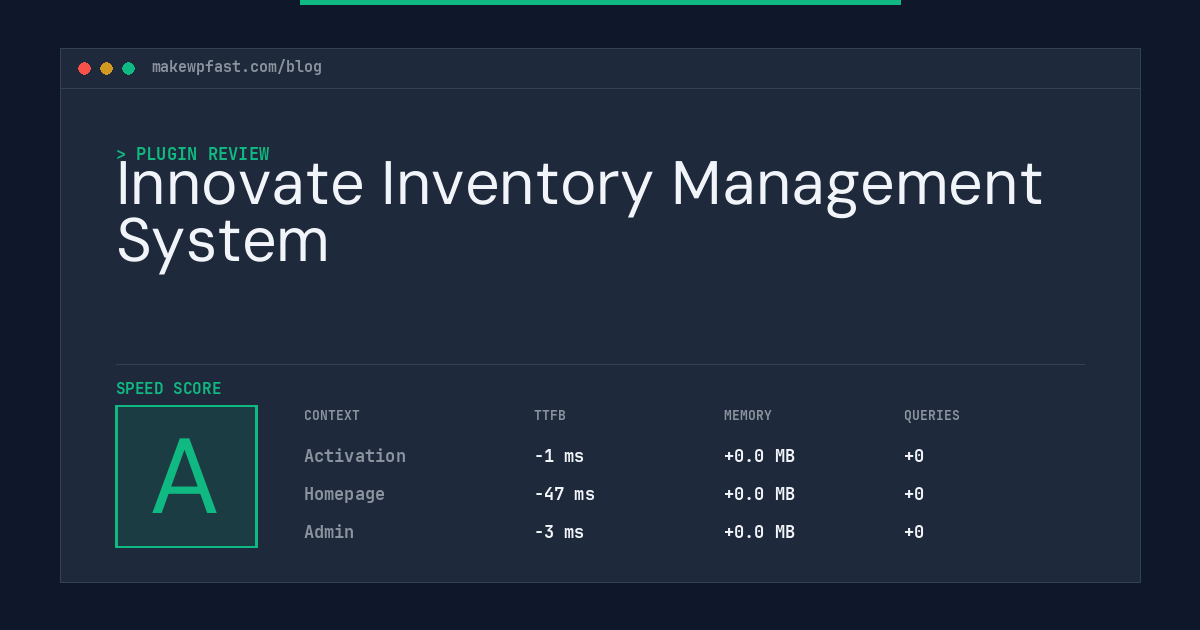Click the Homepage queries '+0' value
The width and height of the screenshot is (1200, 630).
tap(914, 494)
